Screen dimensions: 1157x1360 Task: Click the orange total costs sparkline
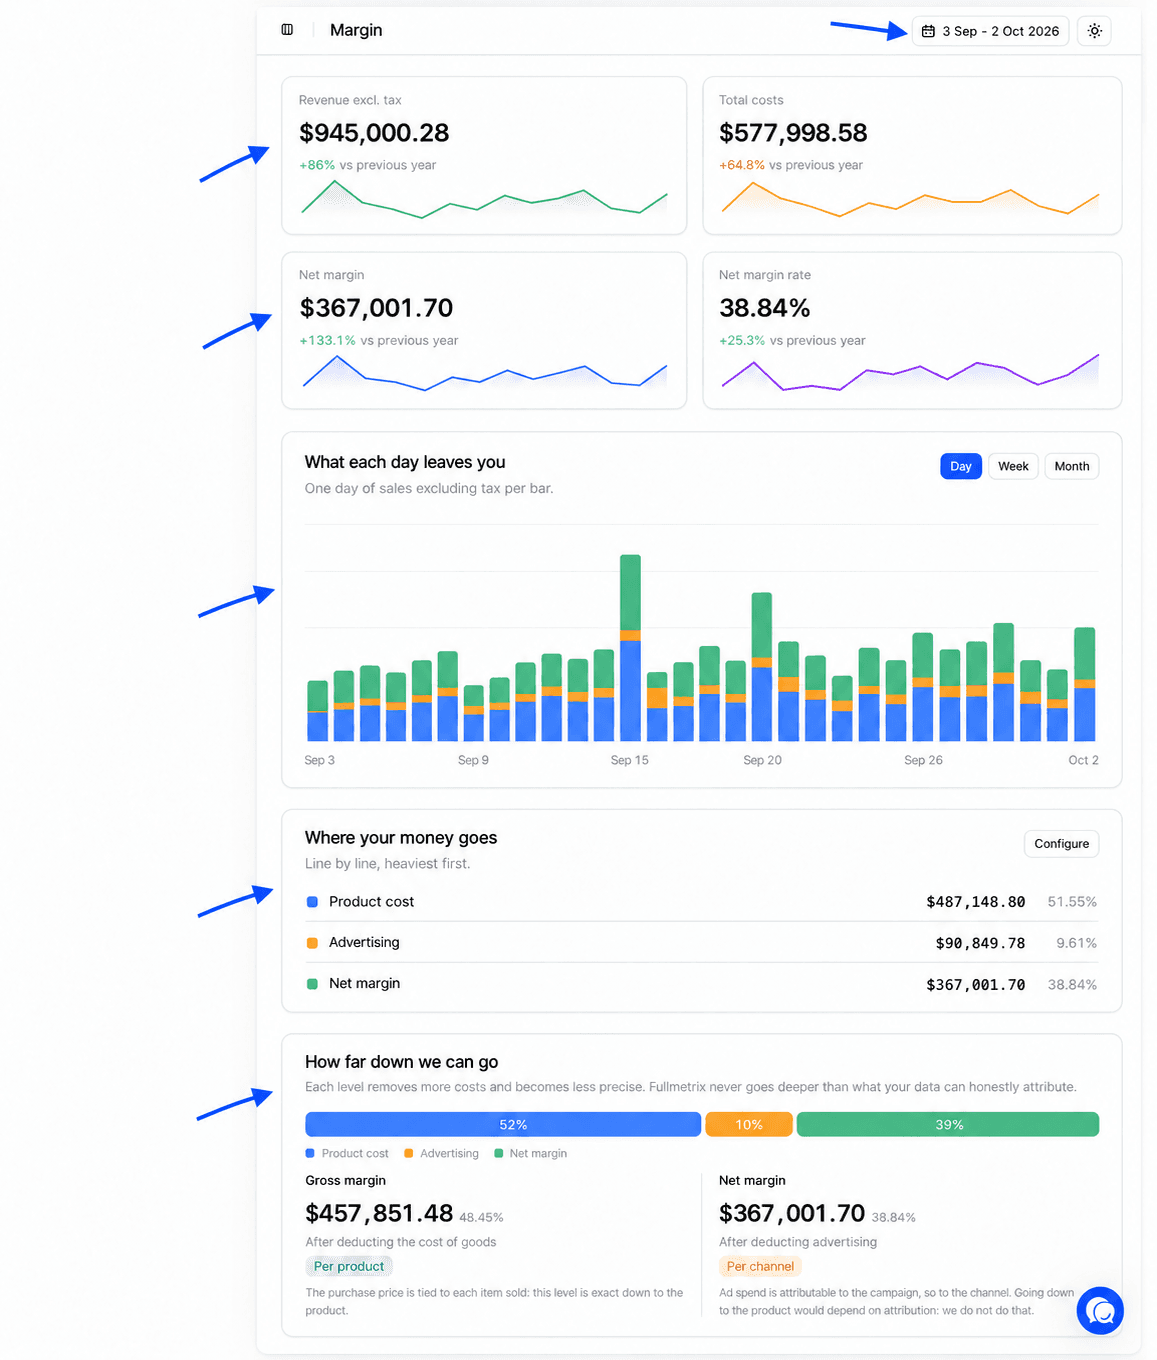point(910,200)
